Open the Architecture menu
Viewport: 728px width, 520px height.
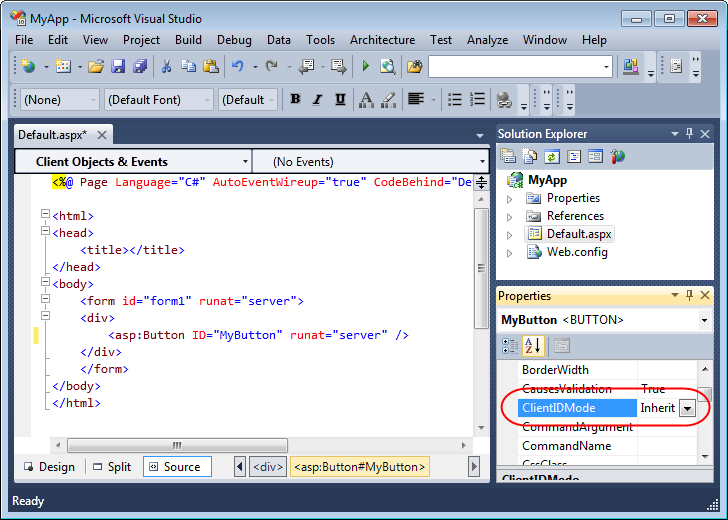[x=382, y=40]
